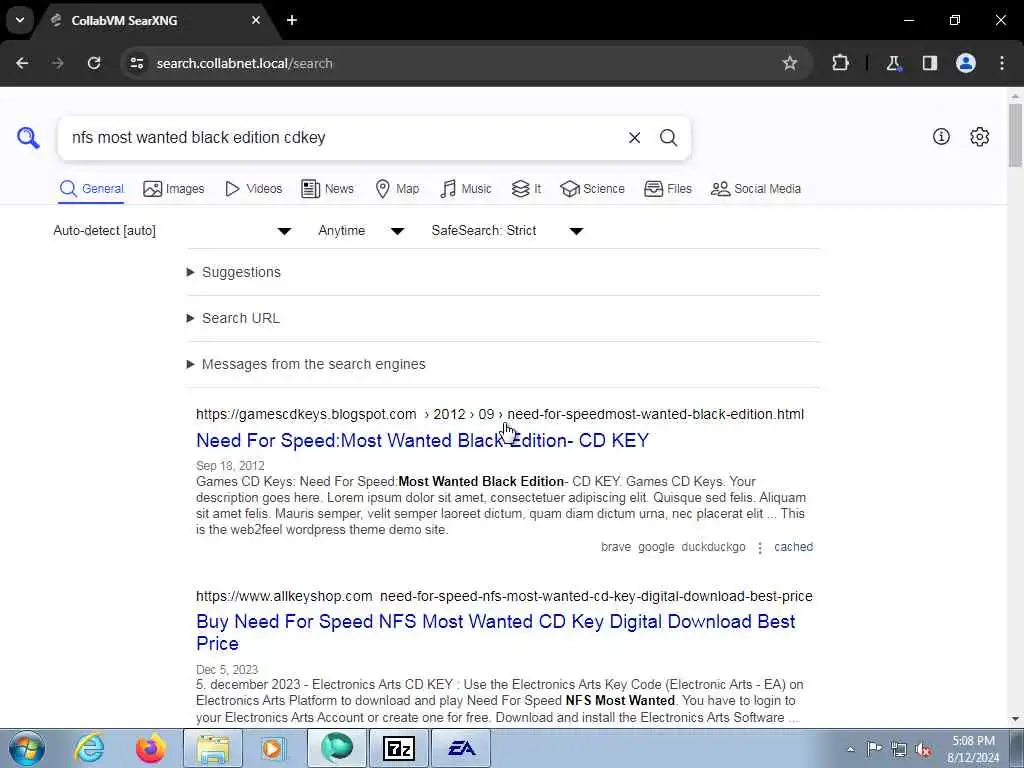View site information icon in address bar

(136, 63)
